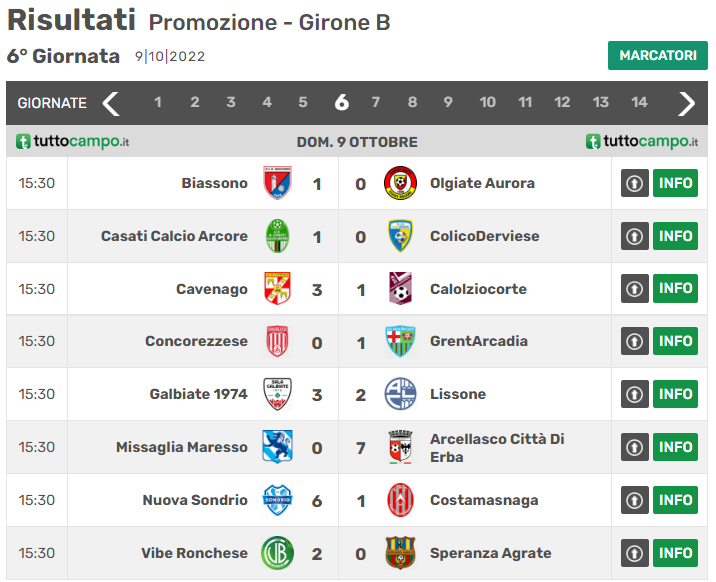
Task: Open INFO for Cavenago vs Calolziocorte
Action: point(675,289)
